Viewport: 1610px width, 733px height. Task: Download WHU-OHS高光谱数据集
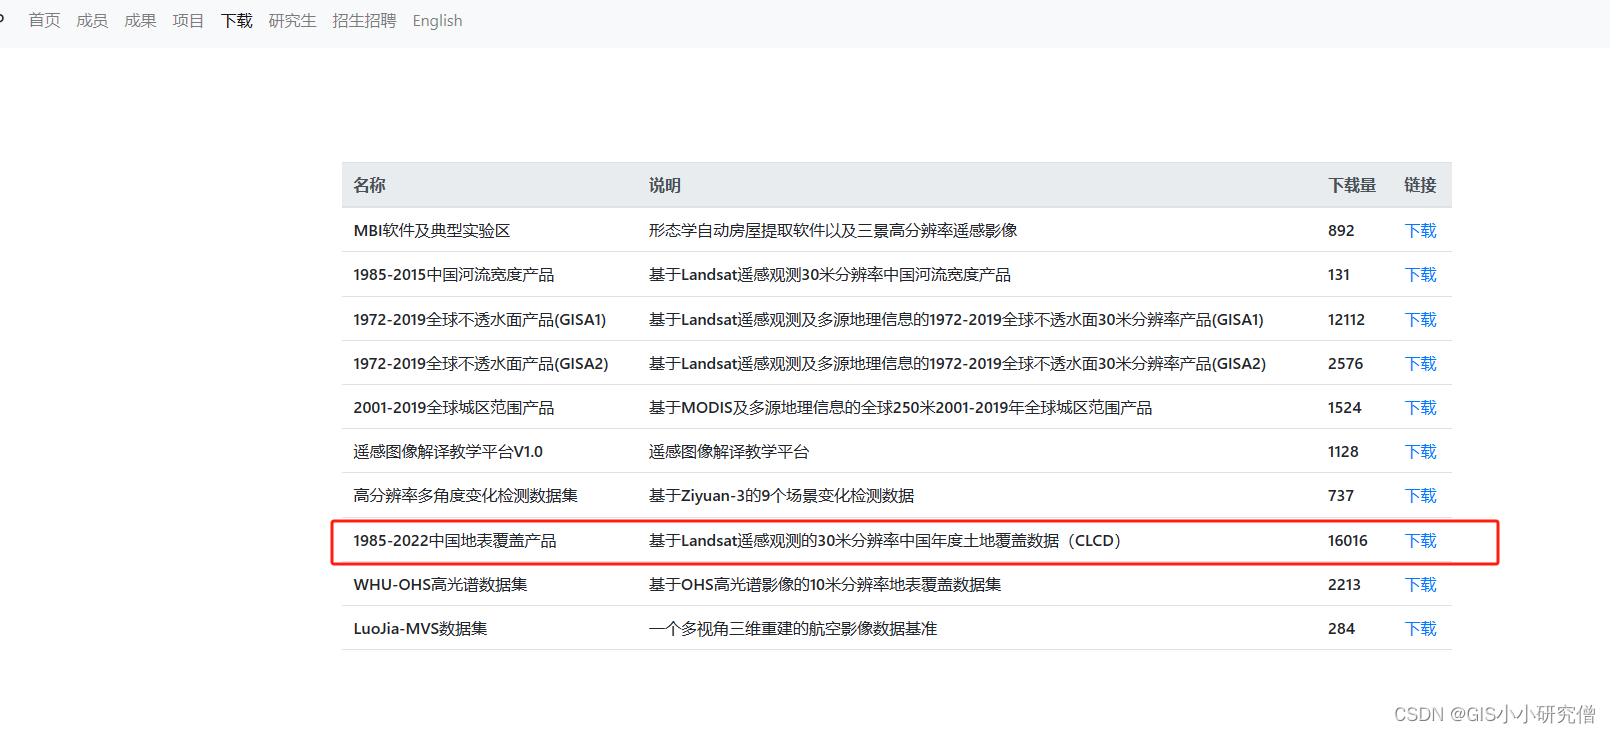[x=1420, y=585]
